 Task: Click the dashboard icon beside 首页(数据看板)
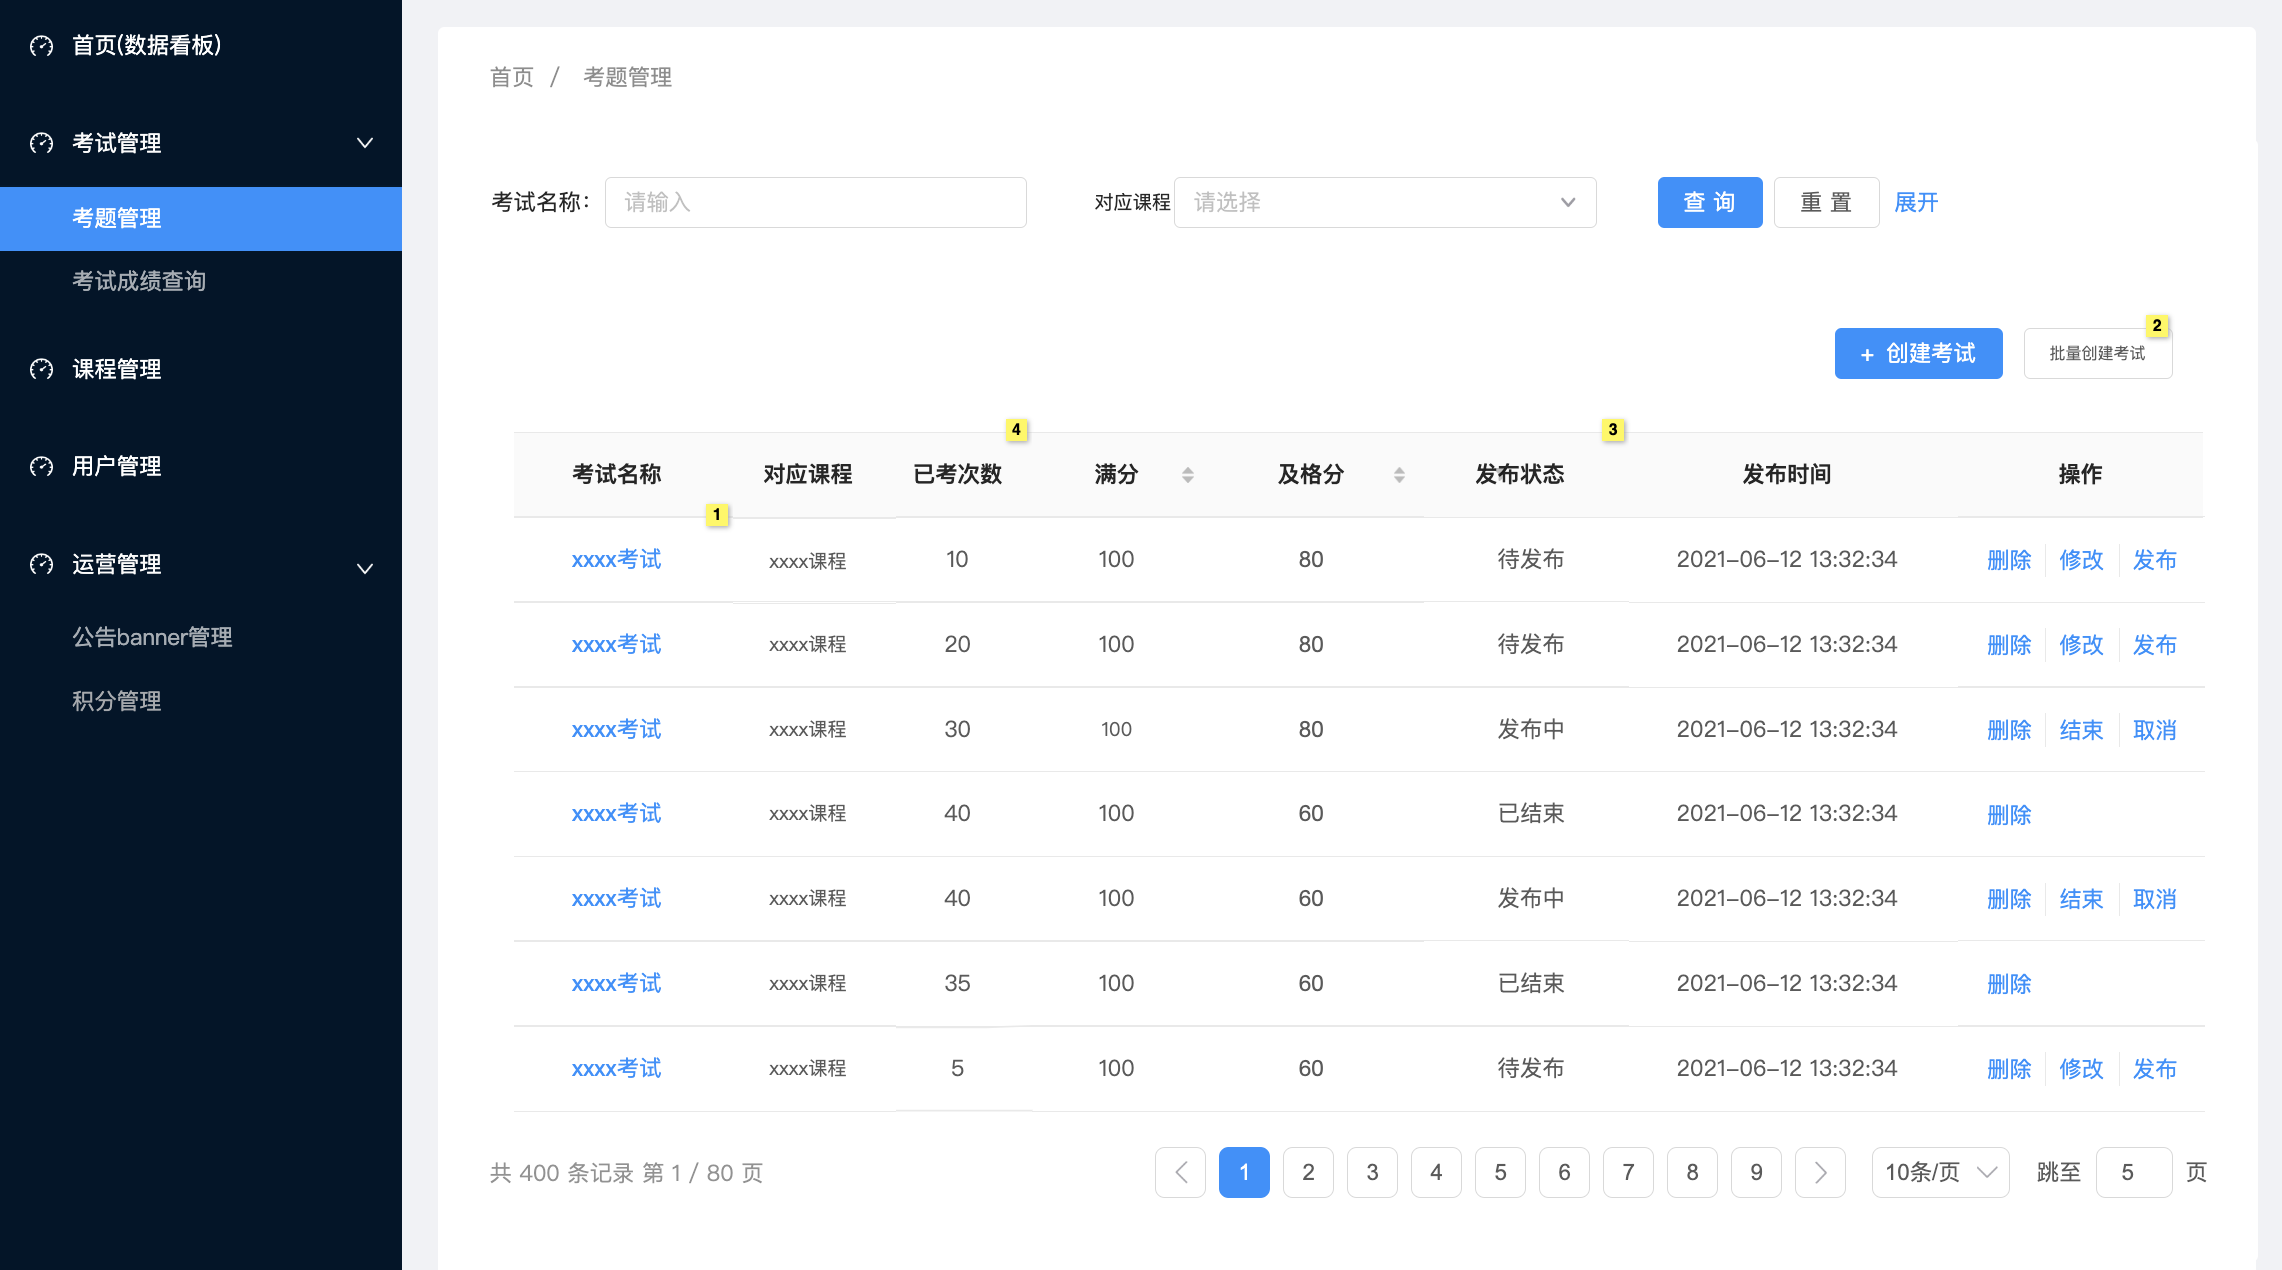[41, 45]
